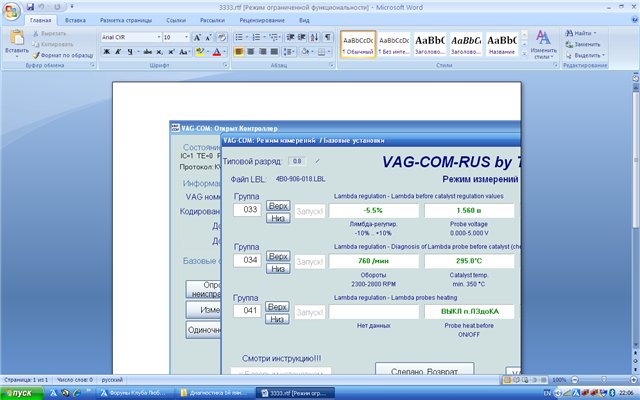Undo the last action
Viewport: 640px width, 400px height.
tap(41, 7)
